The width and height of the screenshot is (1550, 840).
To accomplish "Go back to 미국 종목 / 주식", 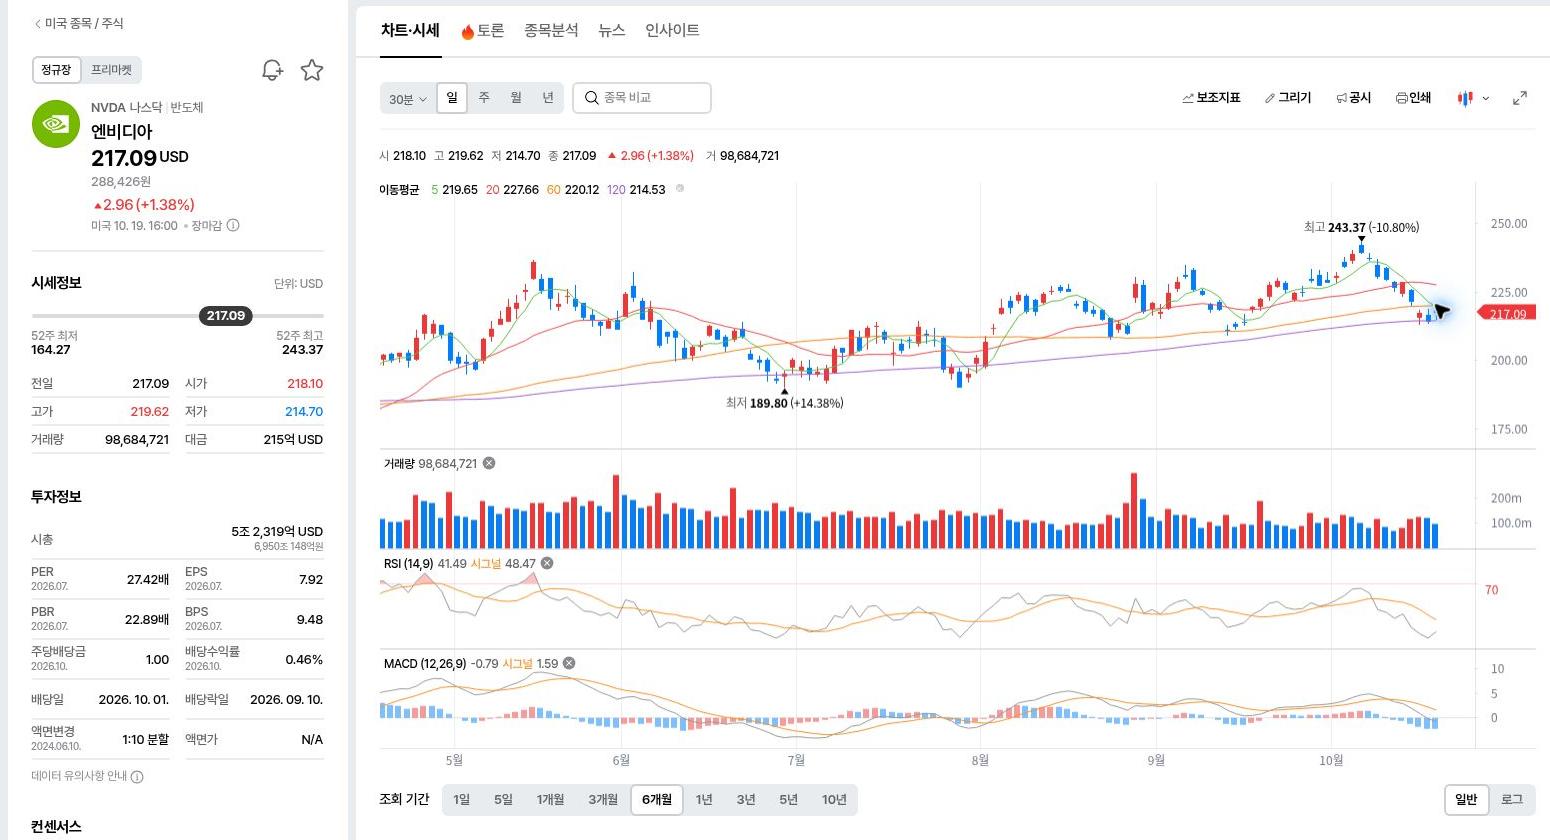I will coord(78,23).
